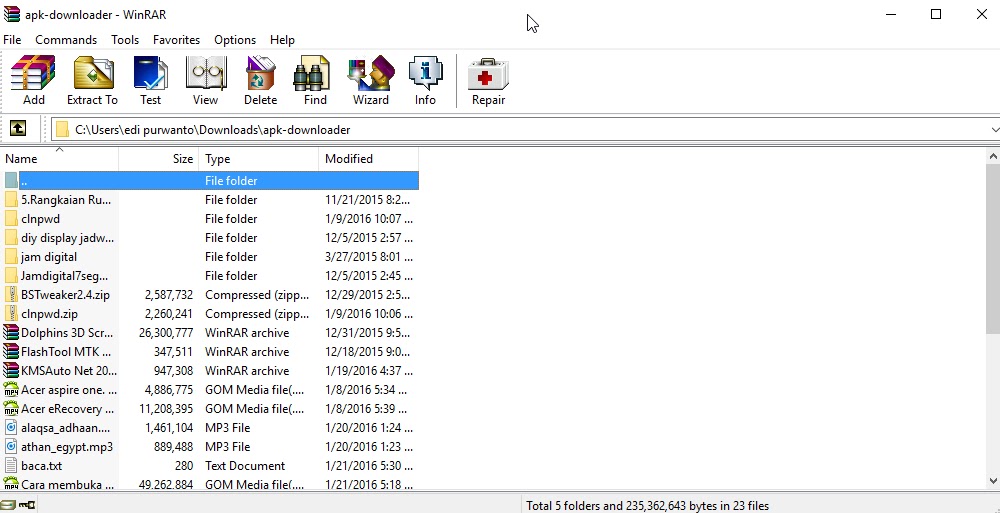
Task: Click the Delete toolbar icon
Action: (x=260, y=80)
